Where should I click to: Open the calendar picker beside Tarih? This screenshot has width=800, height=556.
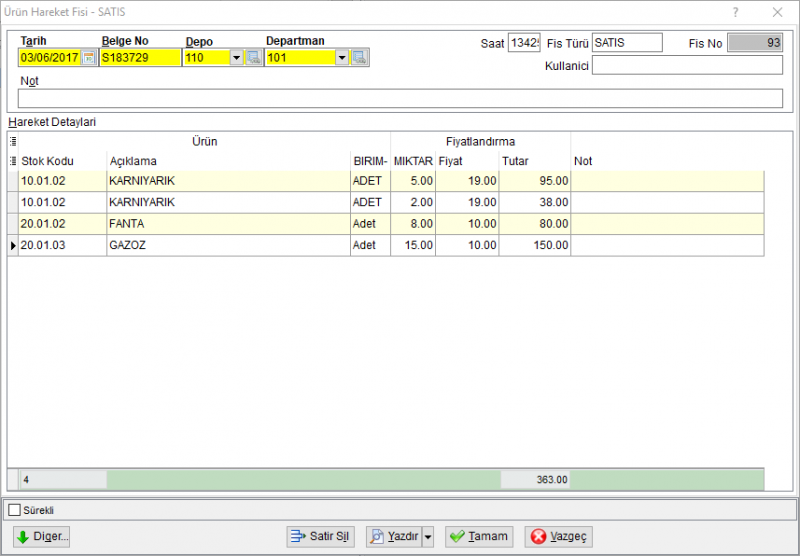[x=89, y=58]
